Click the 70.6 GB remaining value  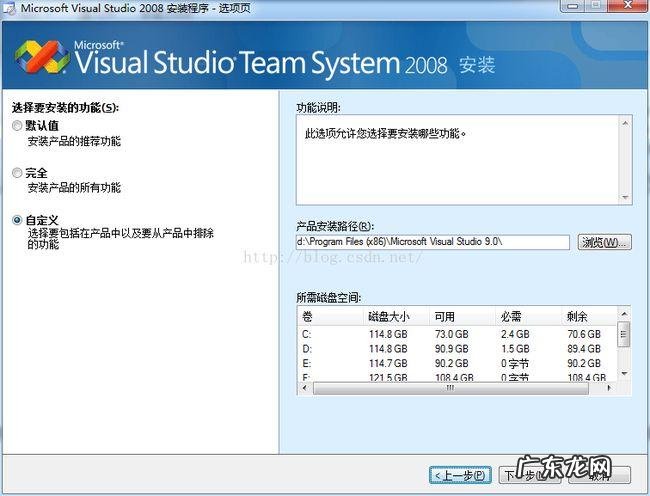tap(584, 334)
